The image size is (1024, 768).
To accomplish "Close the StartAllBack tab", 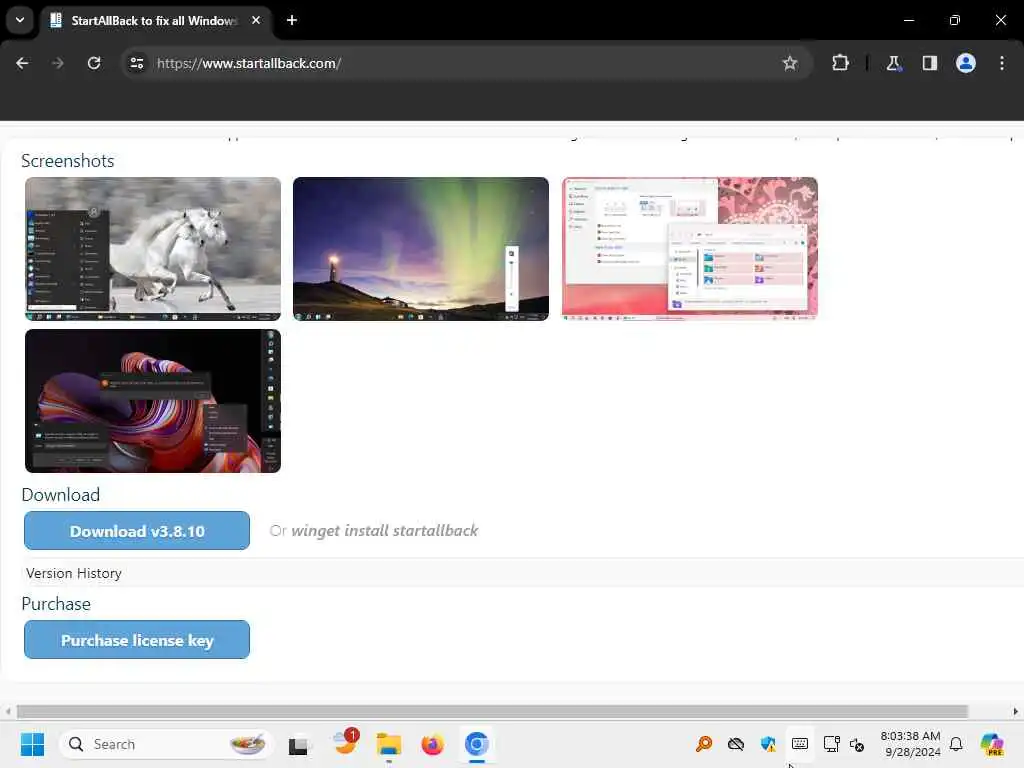I will [256, 20].
